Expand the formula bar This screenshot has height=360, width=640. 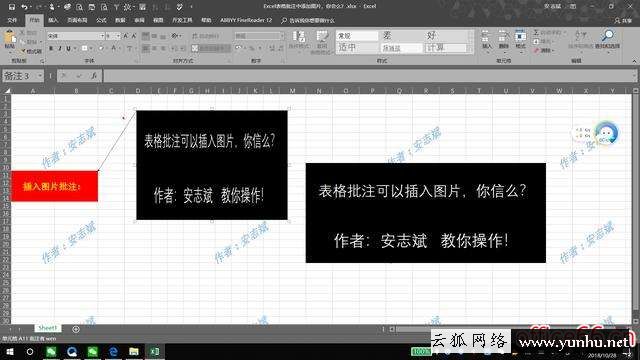click(x=635, y=76)
